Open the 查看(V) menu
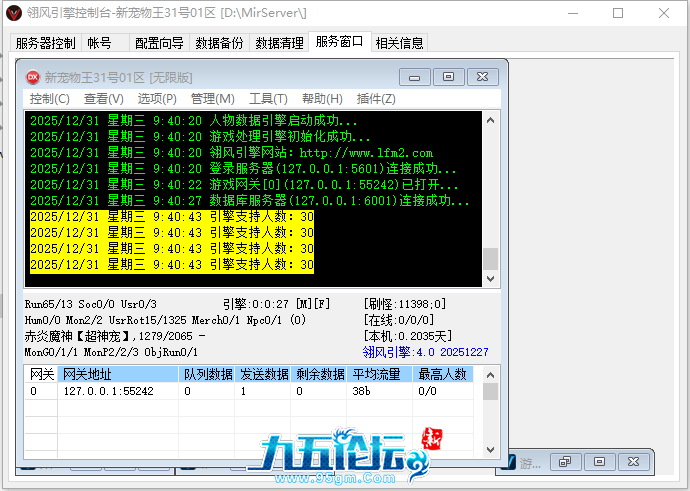 103,99
